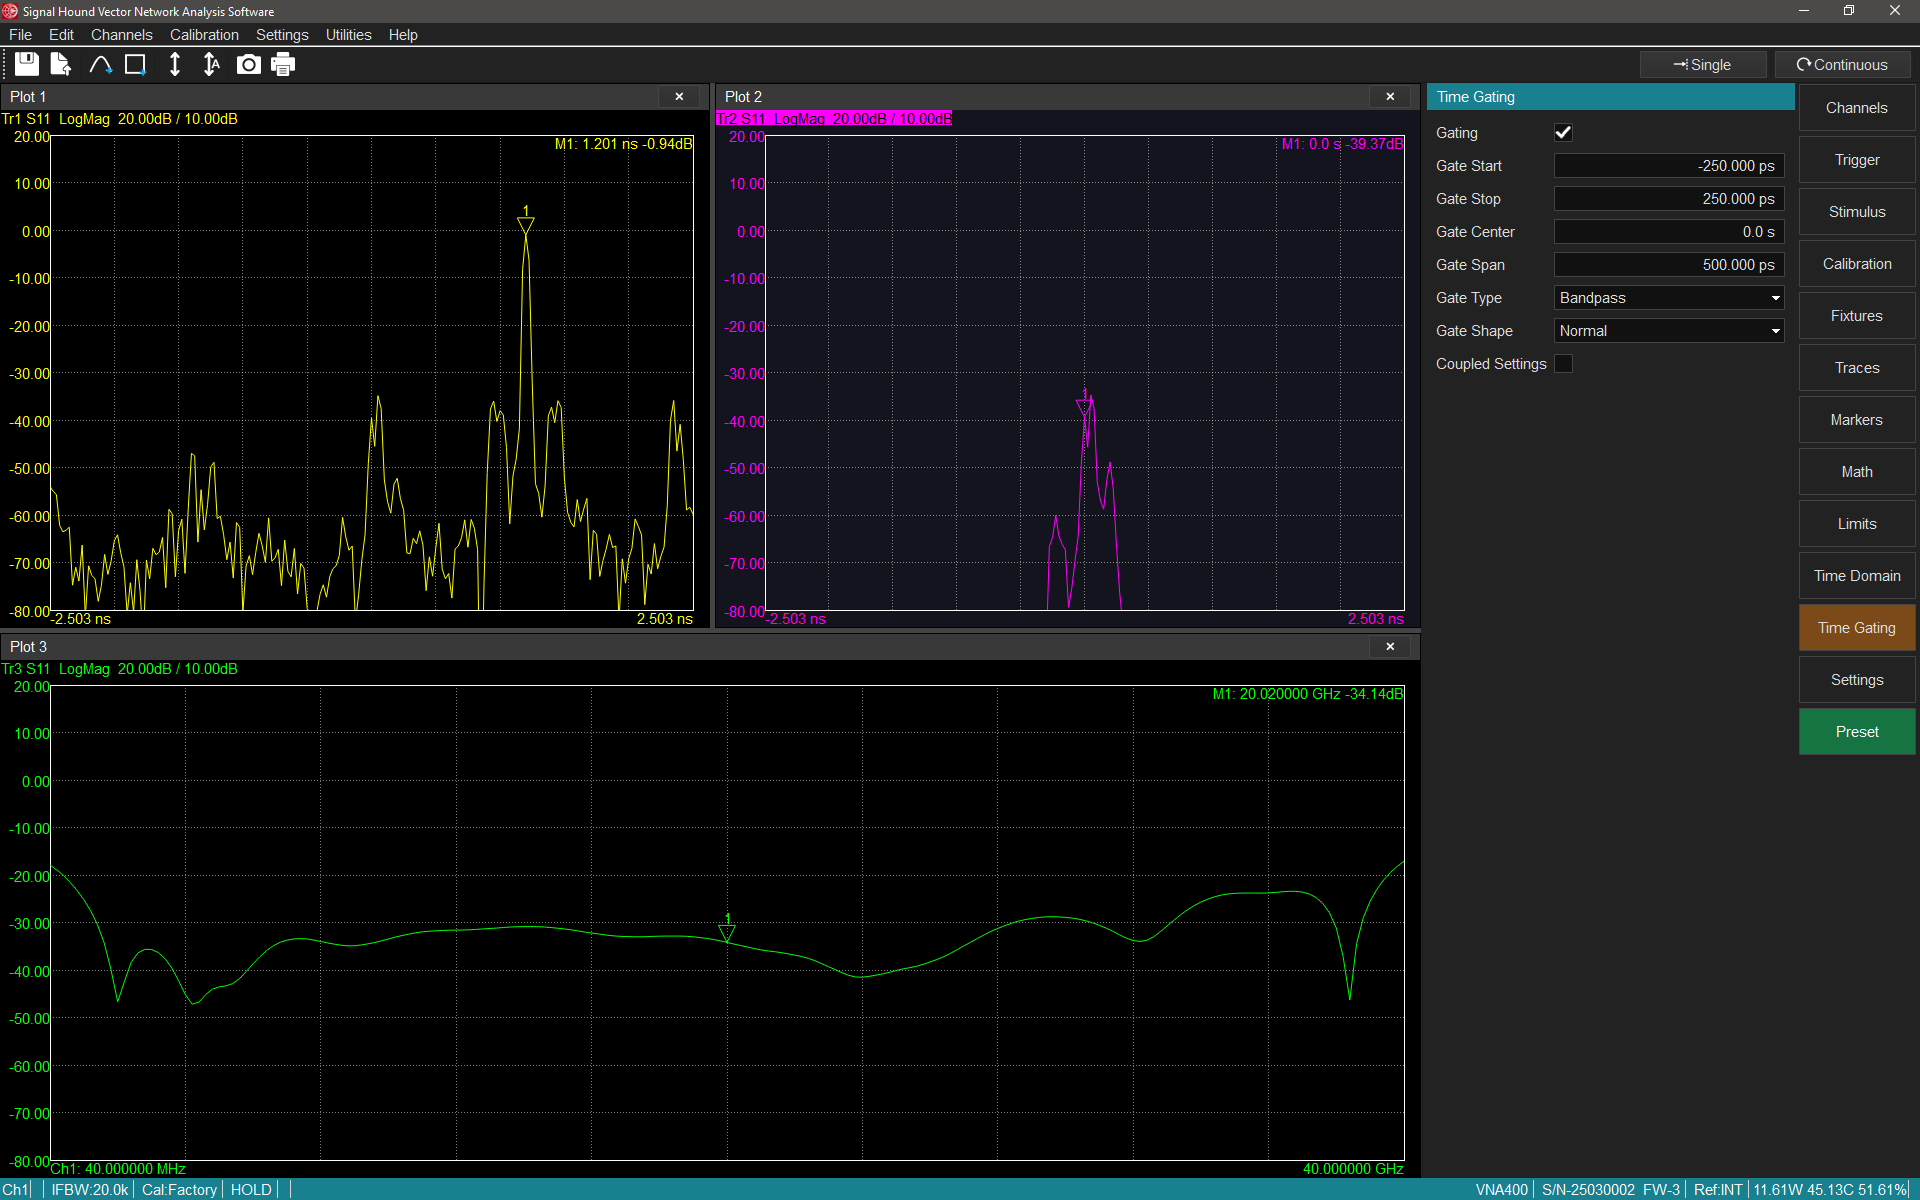The height and width of the screenshot is (1200, 1920).
Task: Open the Utilities menu
Action: pos(348,35)
